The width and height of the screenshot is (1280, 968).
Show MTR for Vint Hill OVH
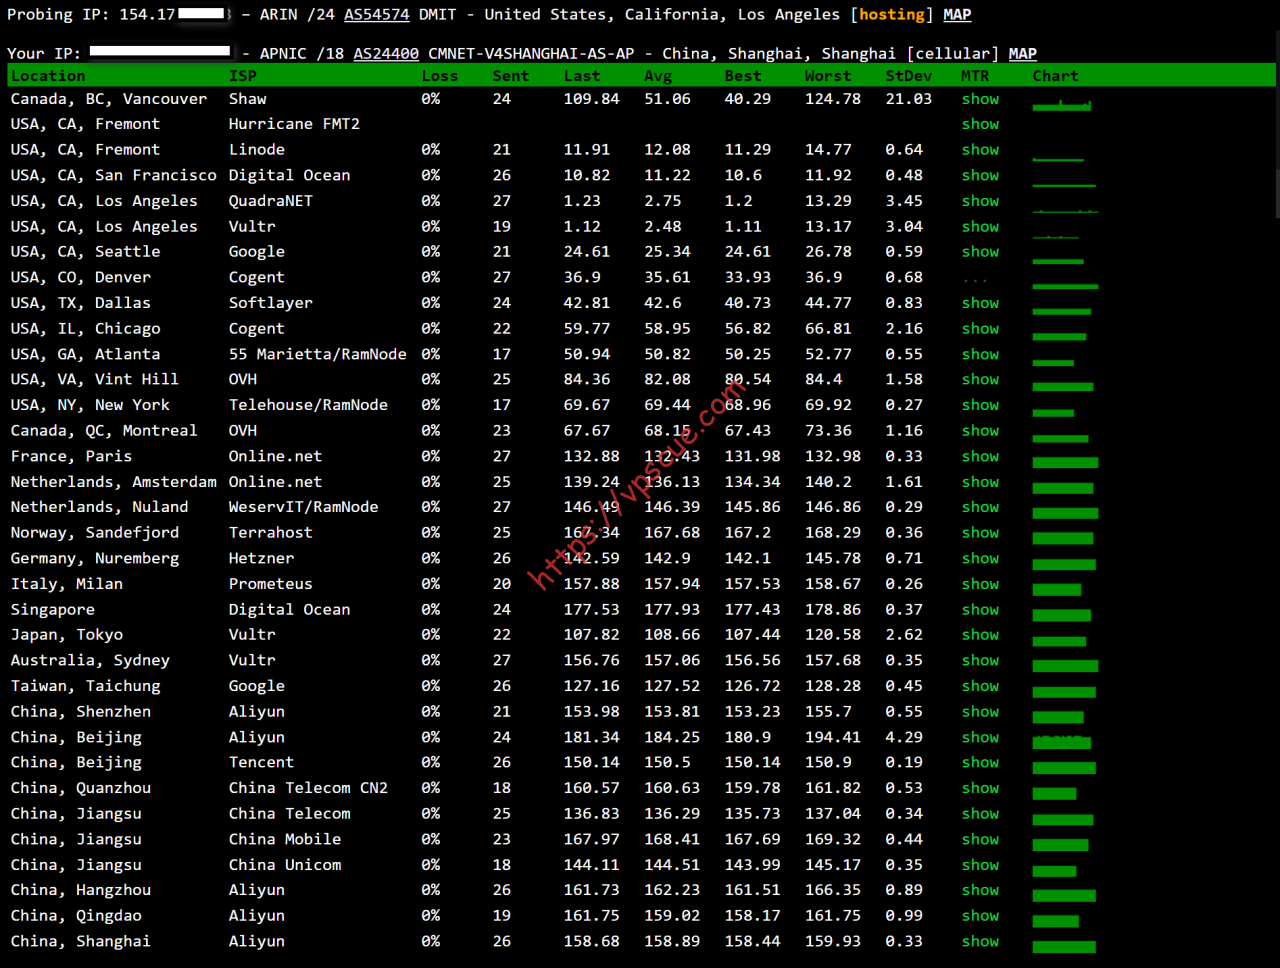pos(980,380)
